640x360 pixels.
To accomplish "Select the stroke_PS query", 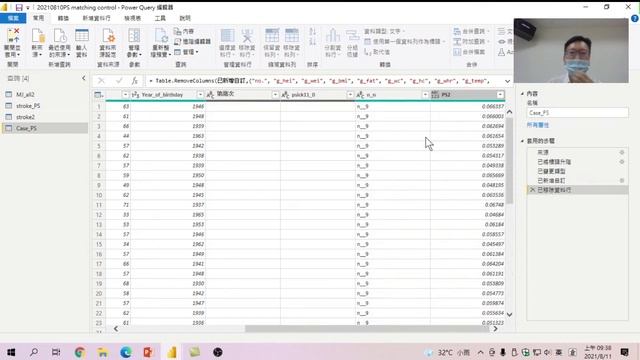I will tap(45, 106).
